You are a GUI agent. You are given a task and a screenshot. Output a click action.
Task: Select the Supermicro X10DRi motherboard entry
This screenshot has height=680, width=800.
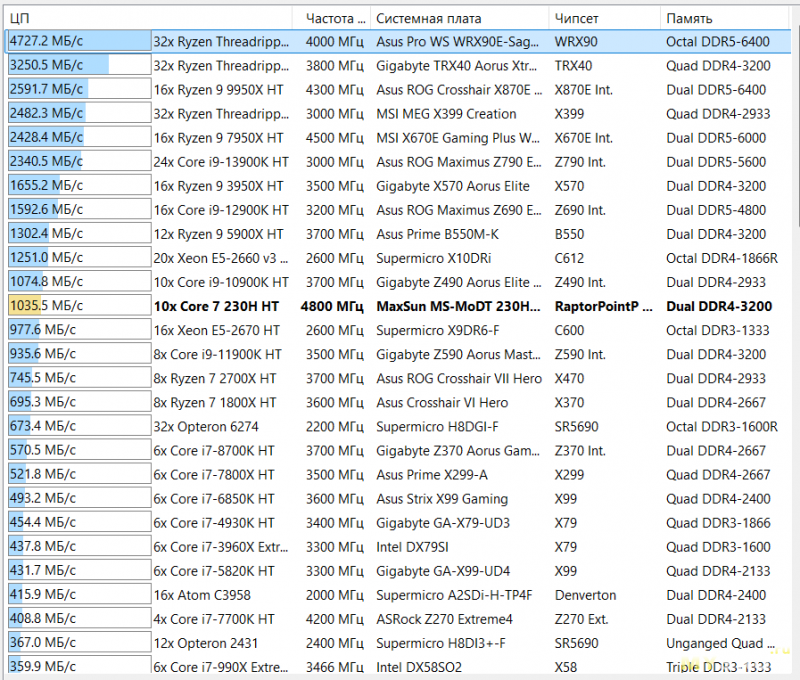click(x=434, y=258)
